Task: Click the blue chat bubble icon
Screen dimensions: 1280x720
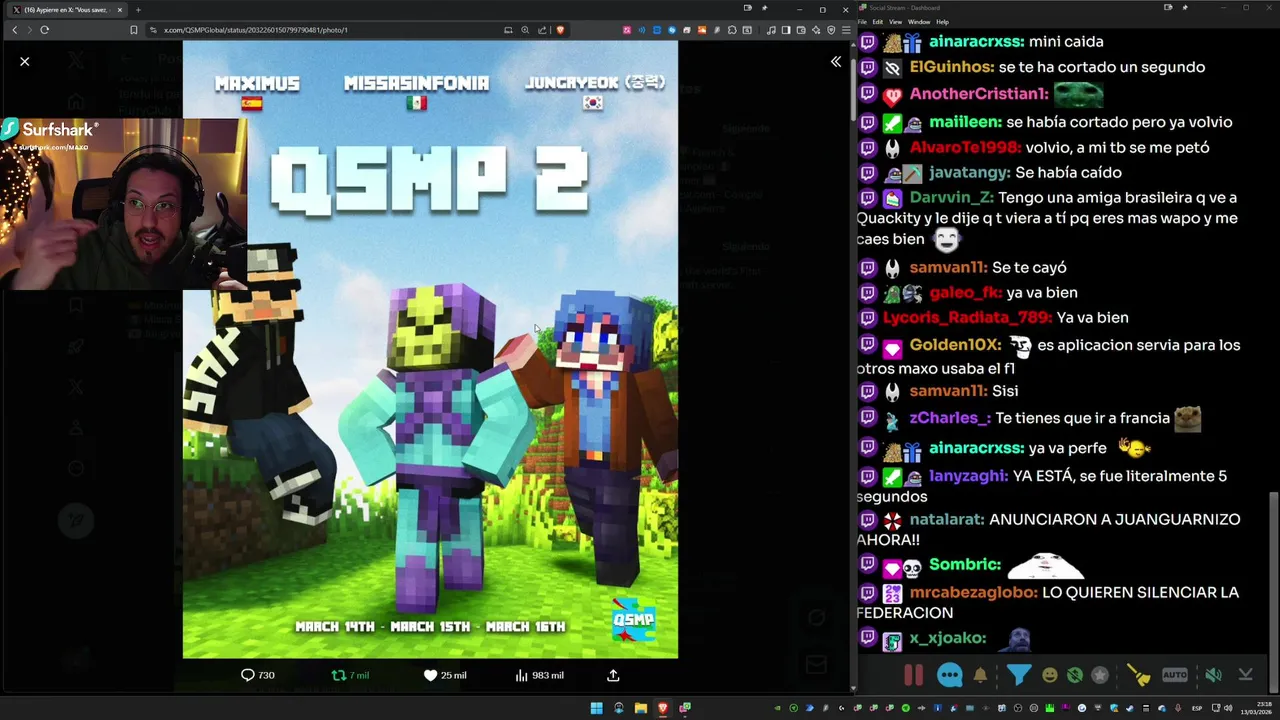Action: point(949,675)
